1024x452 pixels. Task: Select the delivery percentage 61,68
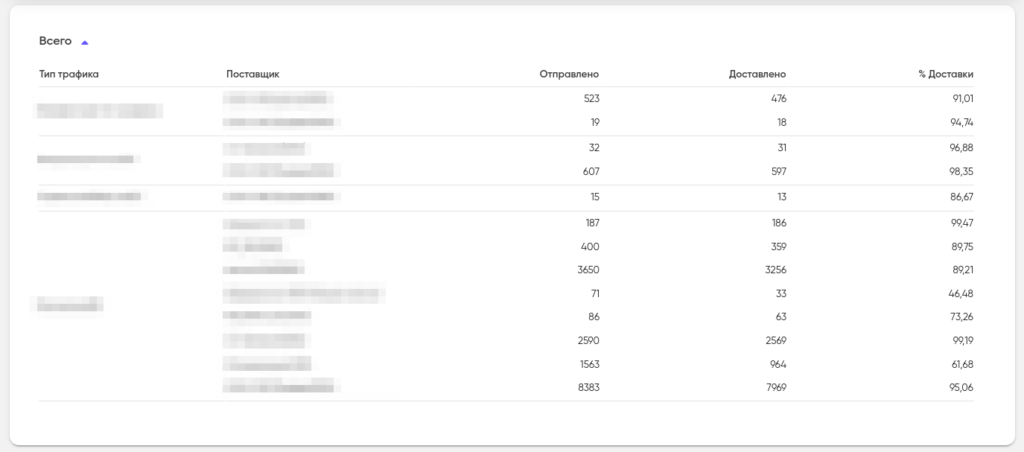click(961, 364)
